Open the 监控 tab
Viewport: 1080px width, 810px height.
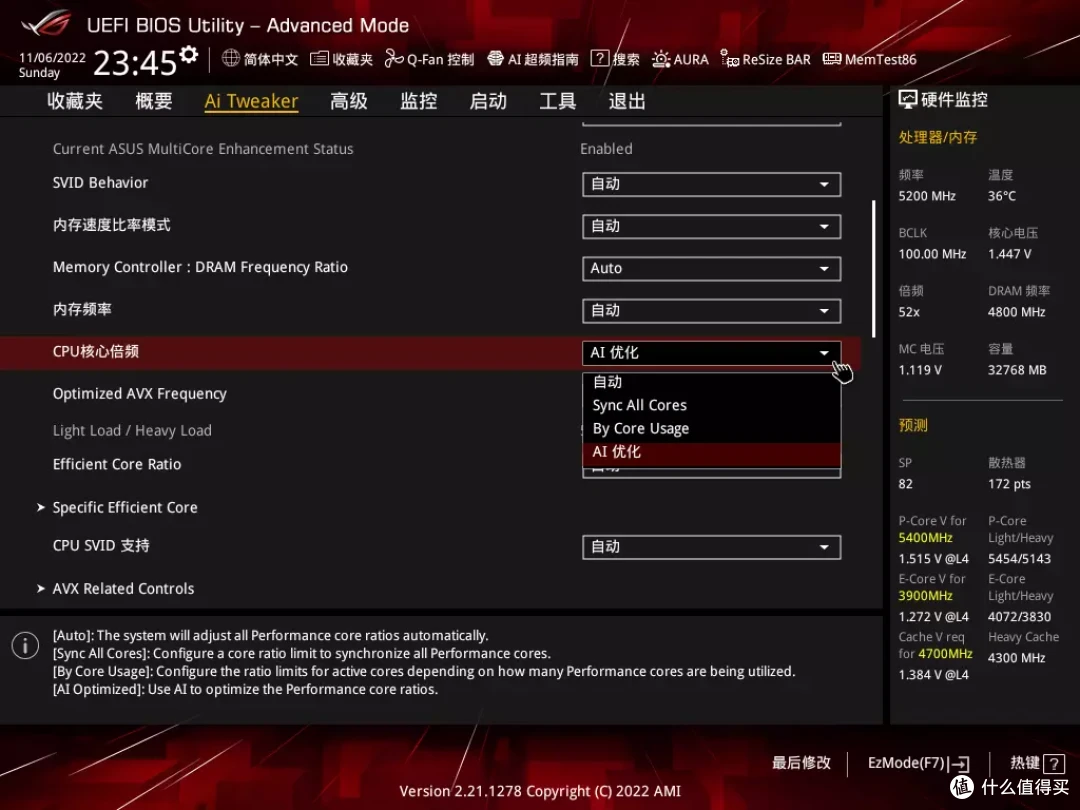tap(419, 101)
